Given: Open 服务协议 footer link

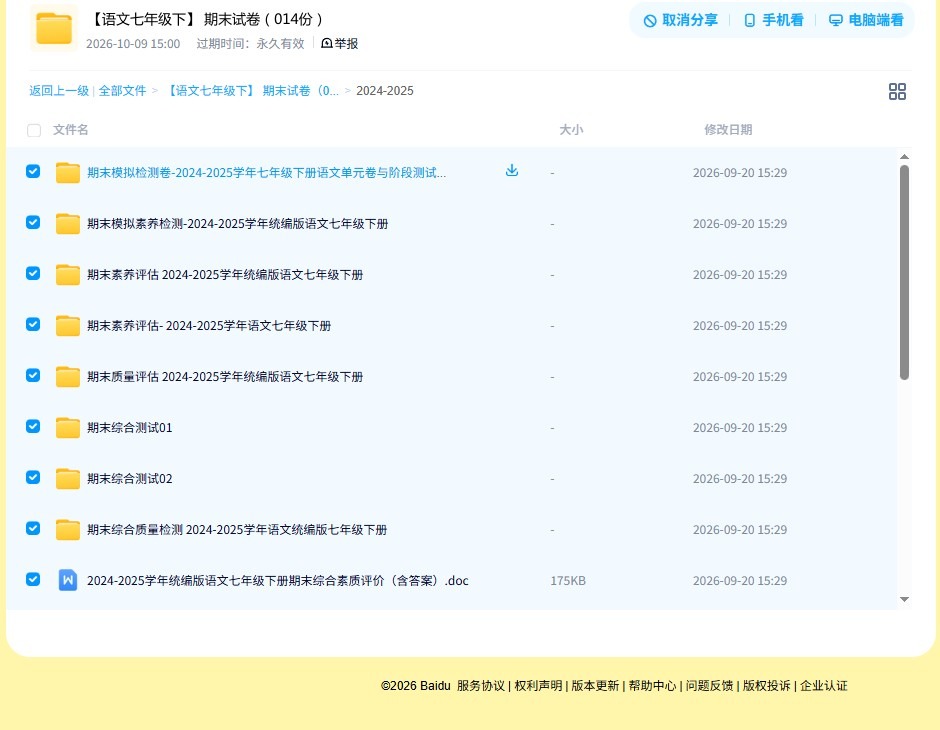Looking at the screenshot, I should coord(481,686).
